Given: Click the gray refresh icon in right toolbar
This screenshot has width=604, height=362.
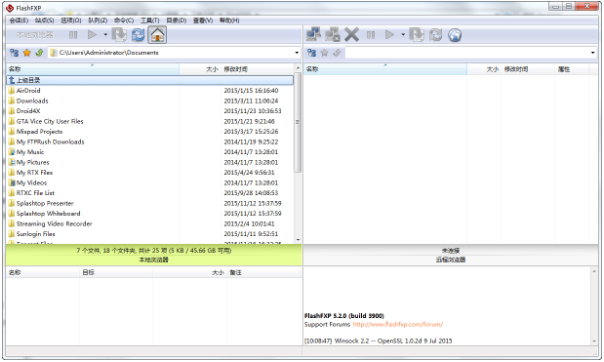Looking at the screenshot, I should coord(436,35).
